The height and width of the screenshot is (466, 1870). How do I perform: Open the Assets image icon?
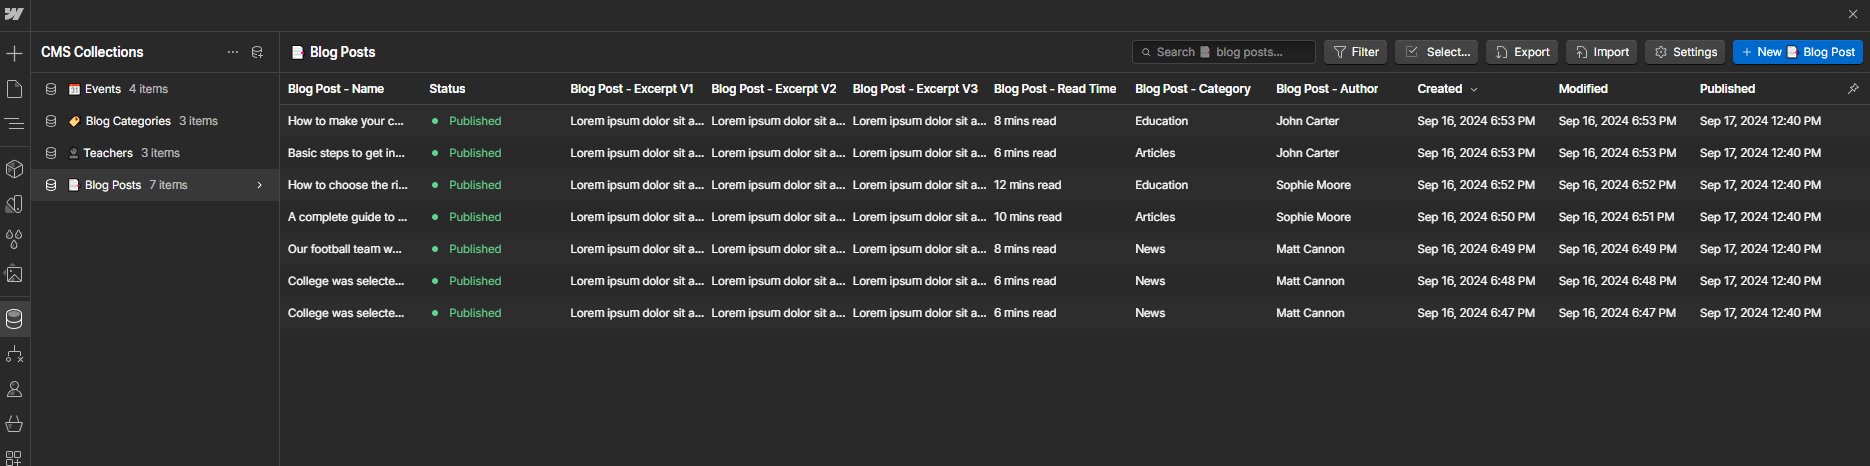coord(14,274)
